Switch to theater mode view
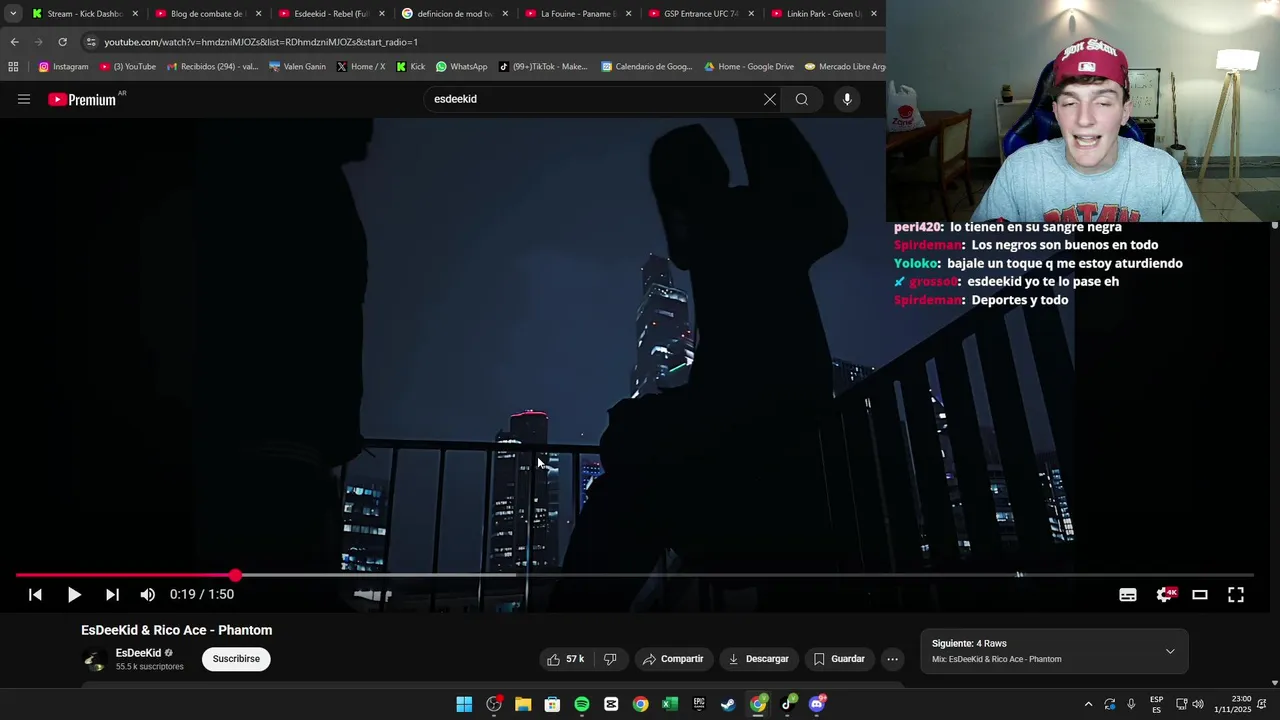This screenshot has width=1280, height=720. [1200, 594]
